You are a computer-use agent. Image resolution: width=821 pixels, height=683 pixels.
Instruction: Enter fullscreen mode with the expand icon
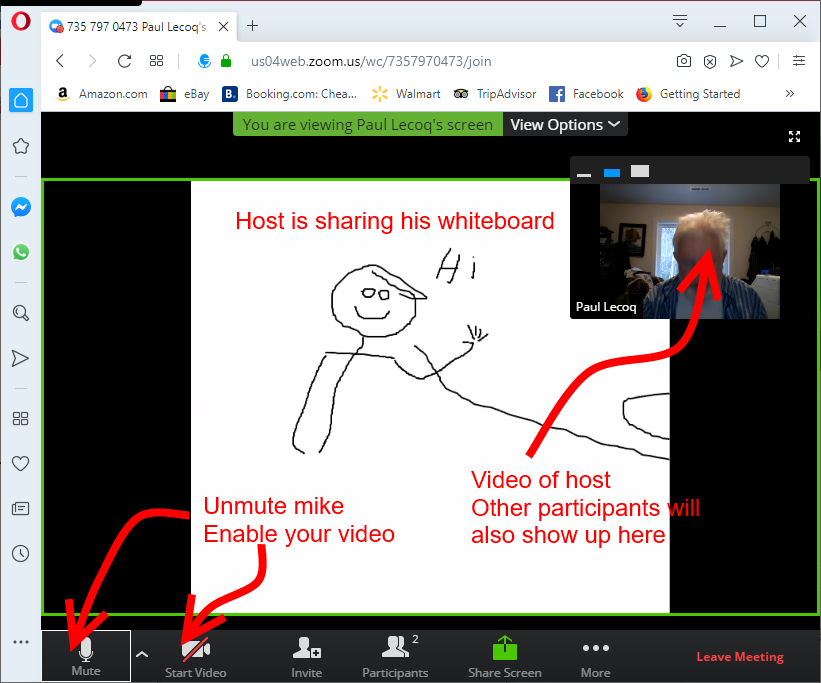[795, 136]
